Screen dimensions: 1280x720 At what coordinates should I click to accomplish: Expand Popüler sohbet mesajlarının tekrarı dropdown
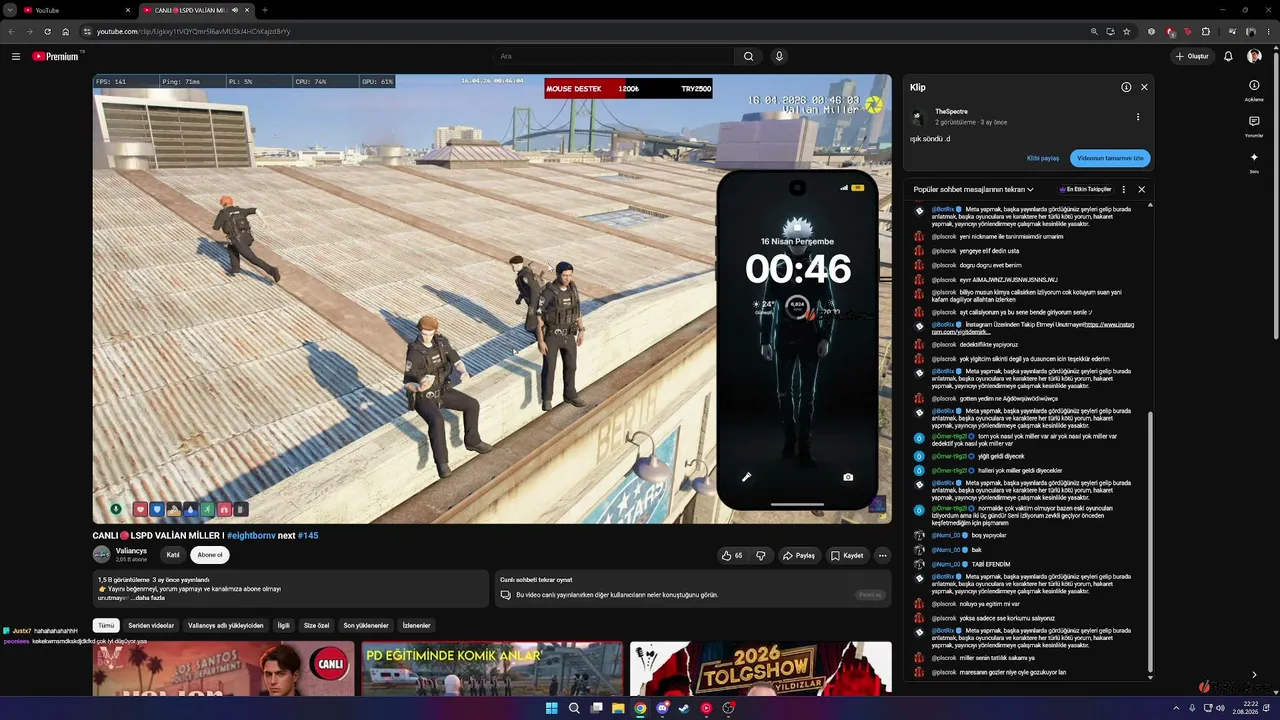coord(973,189)
